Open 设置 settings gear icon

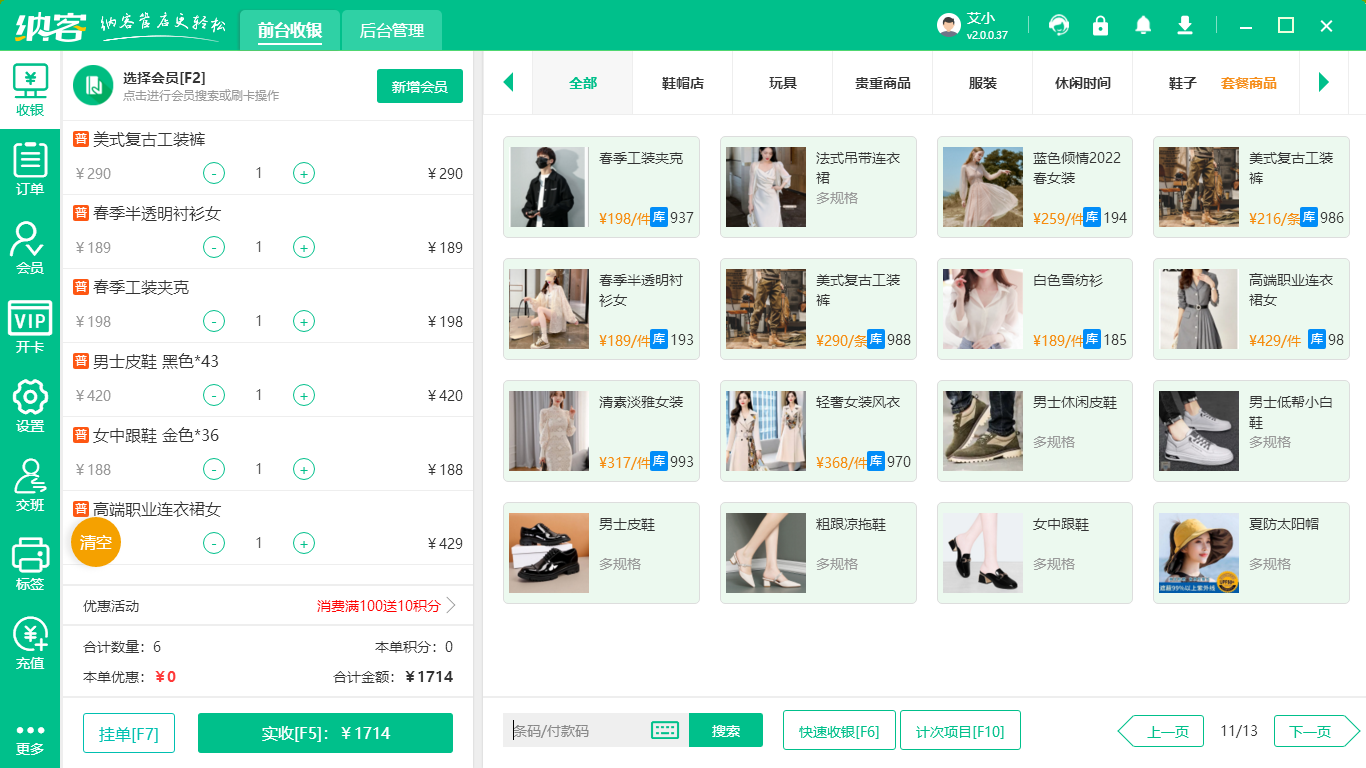tap(30, 405)
